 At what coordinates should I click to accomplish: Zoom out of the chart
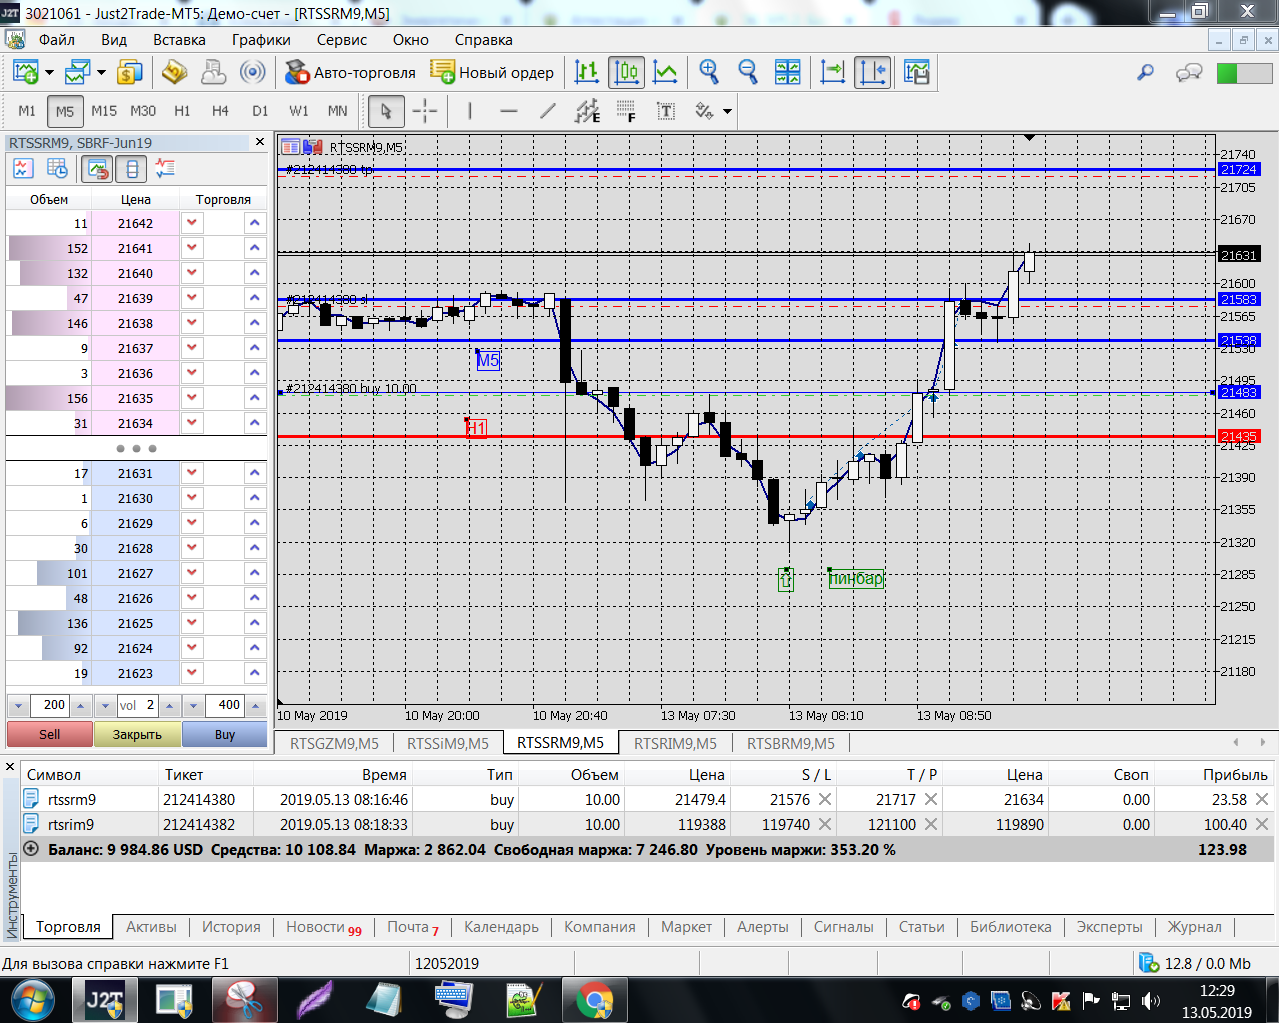pos(747,72)
